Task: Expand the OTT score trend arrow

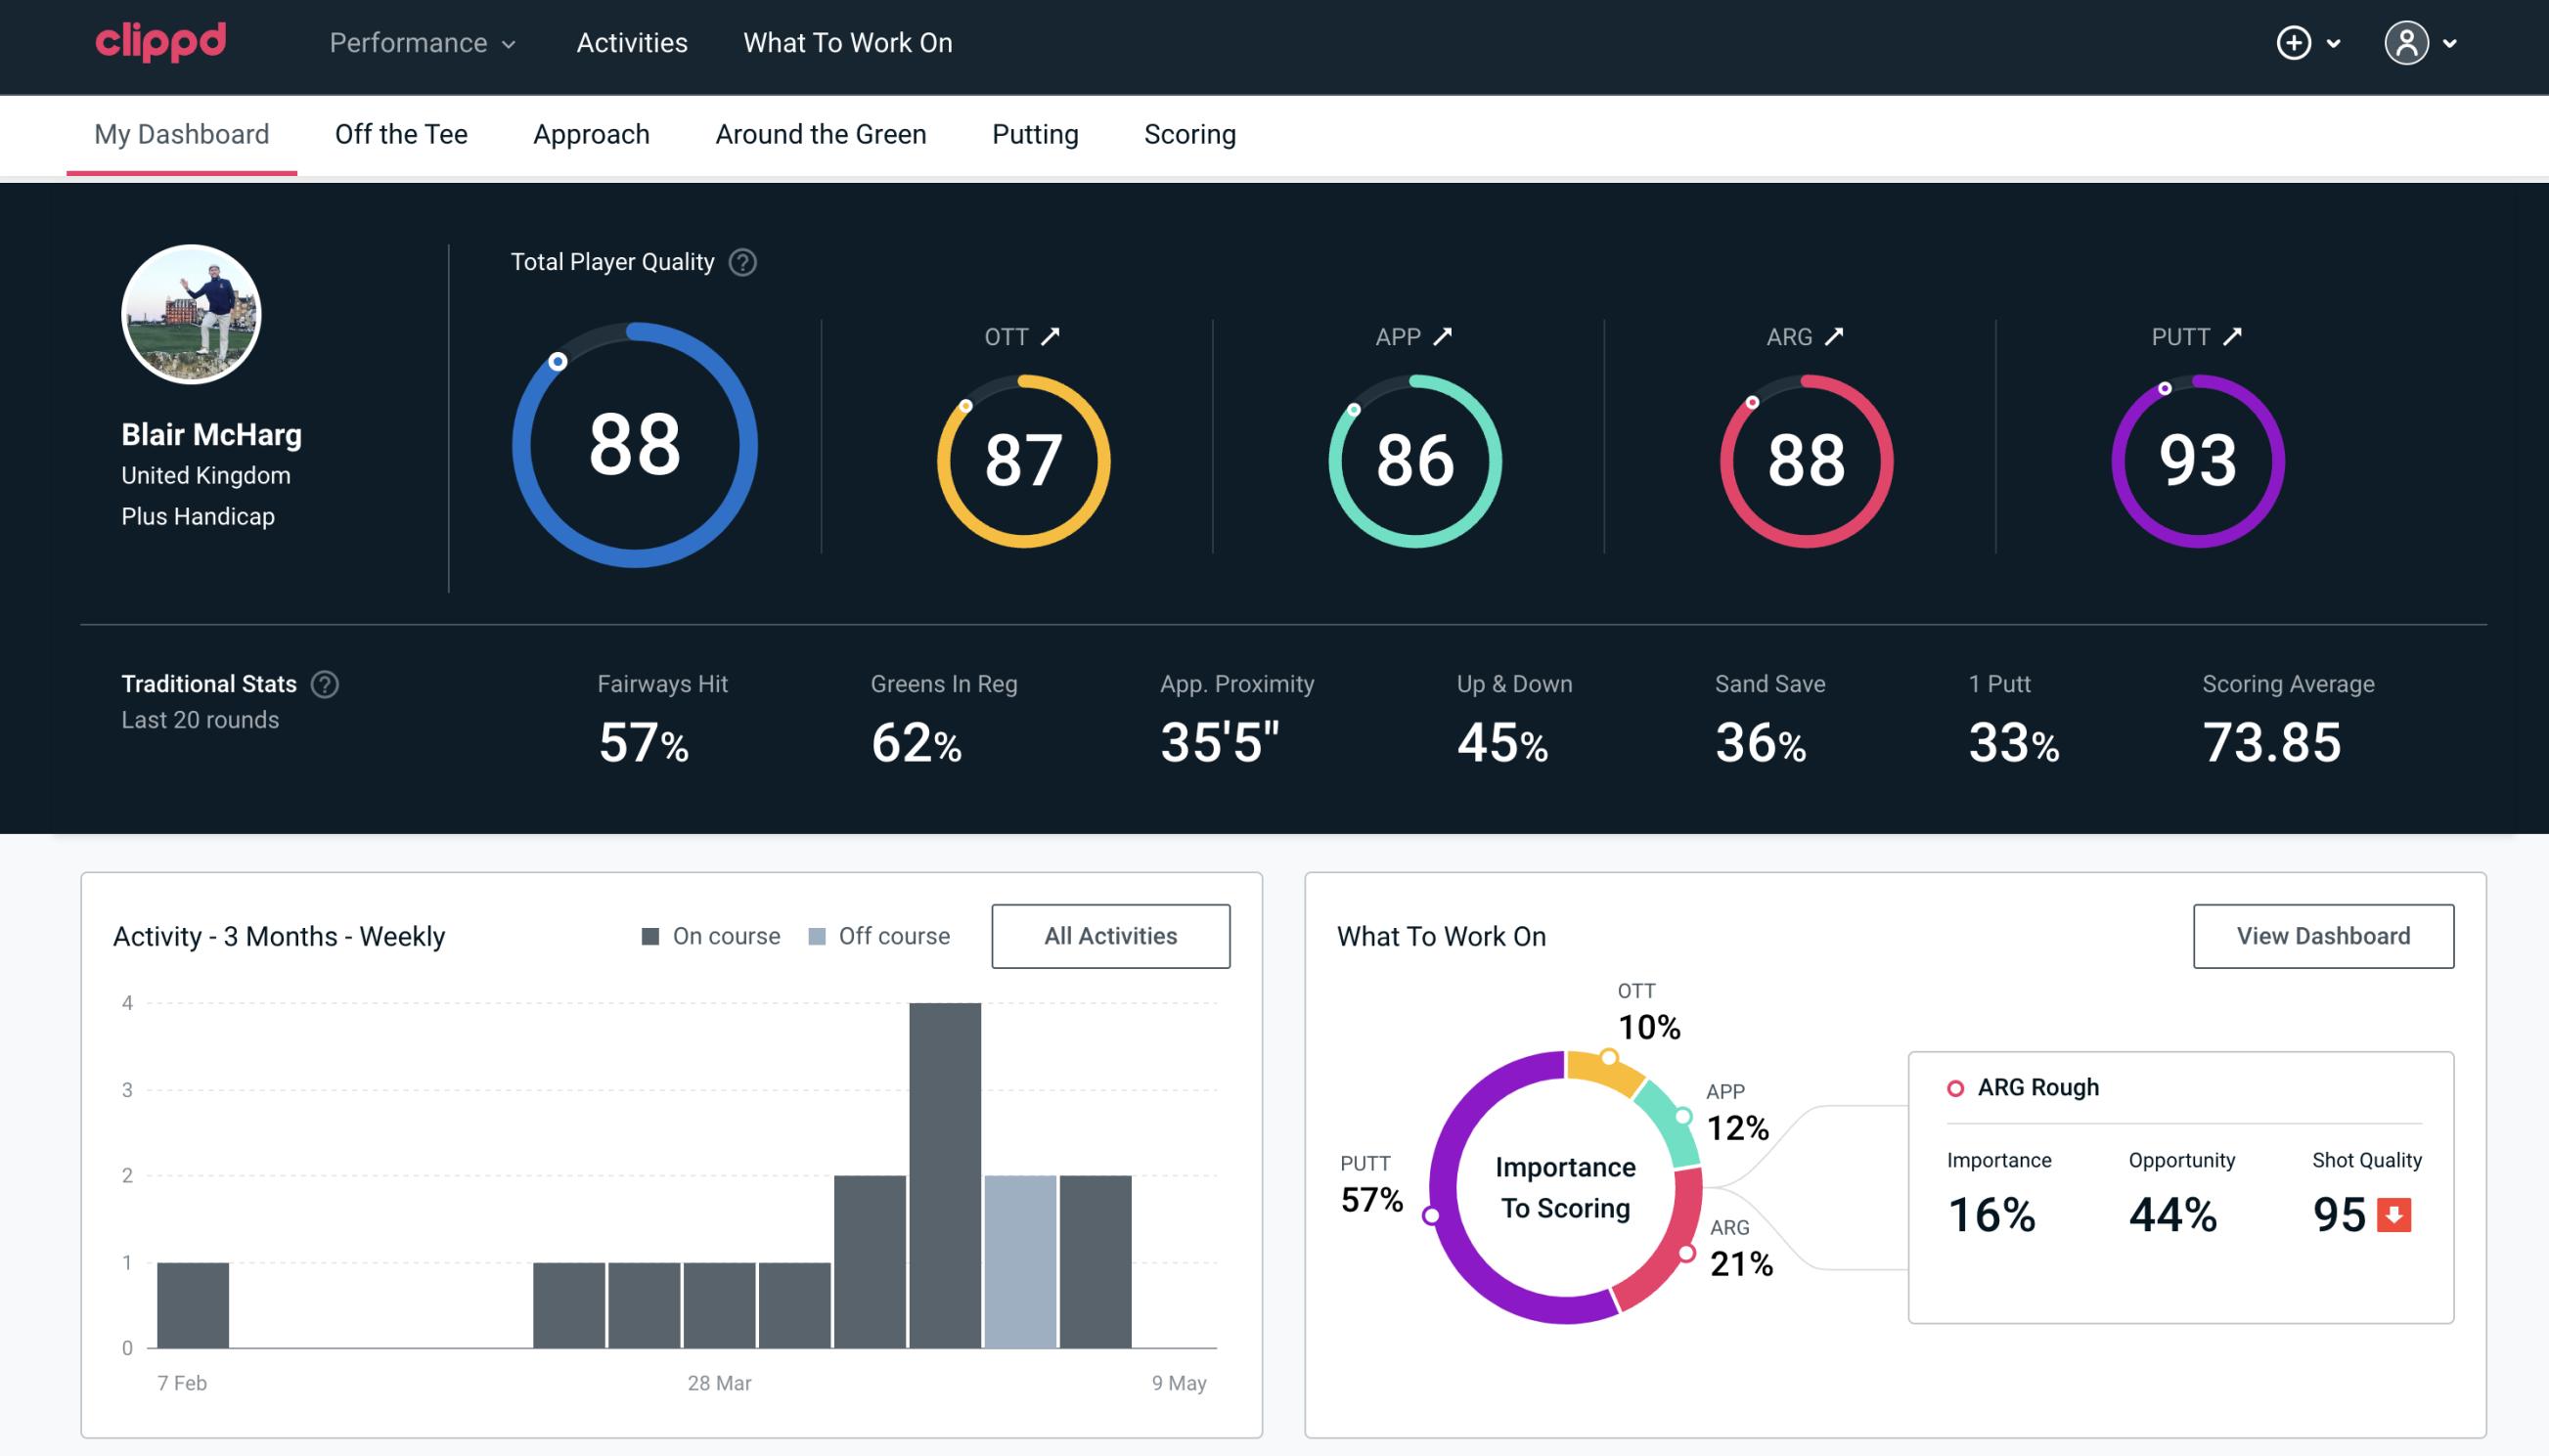Action: (x=1052, y=336)
